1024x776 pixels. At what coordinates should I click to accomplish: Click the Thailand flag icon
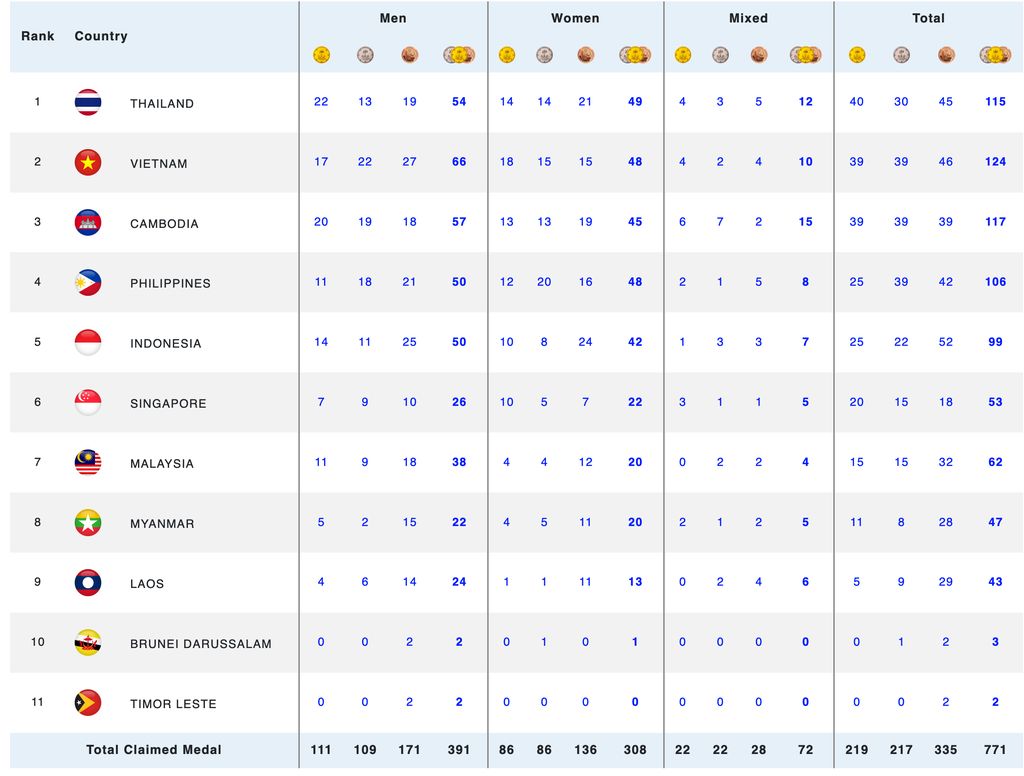(x=88, y=103)
